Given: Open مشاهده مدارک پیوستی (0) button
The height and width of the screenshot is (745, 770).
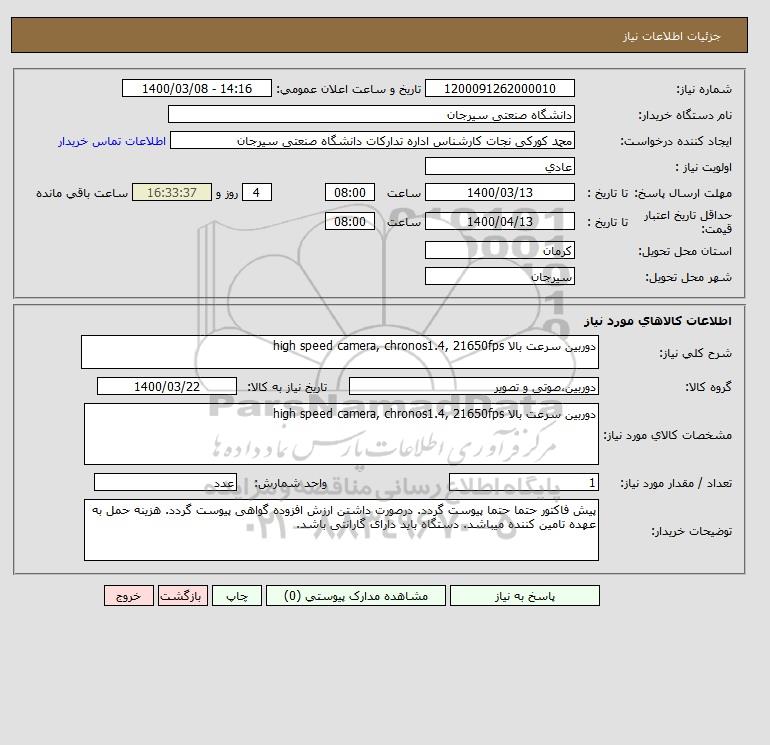Looking at the screenshot, I should [356, 596].
